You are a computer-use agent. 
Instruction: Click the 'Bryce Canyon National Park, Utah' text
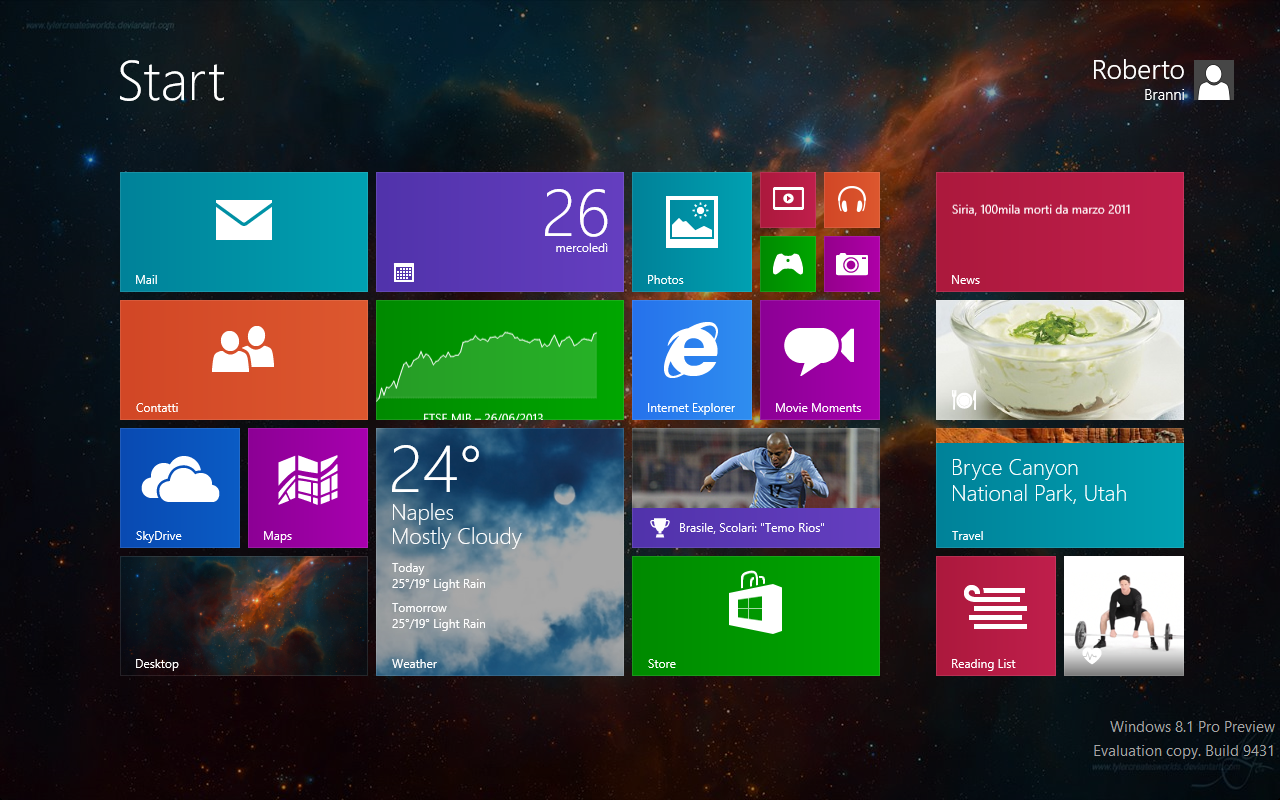pos(1039,481)
